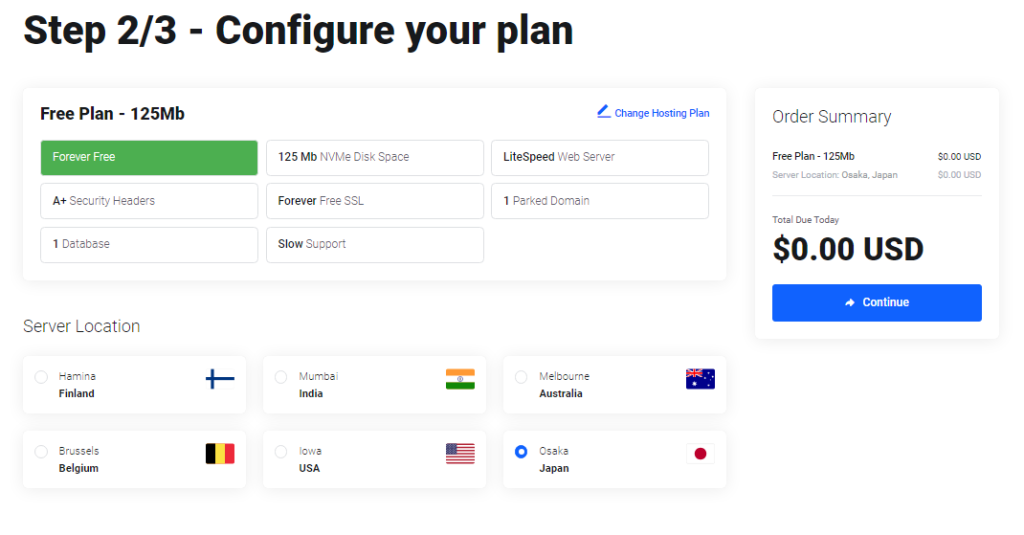
Task: Click the Australia flag icon
Action: tap(700, 379)
